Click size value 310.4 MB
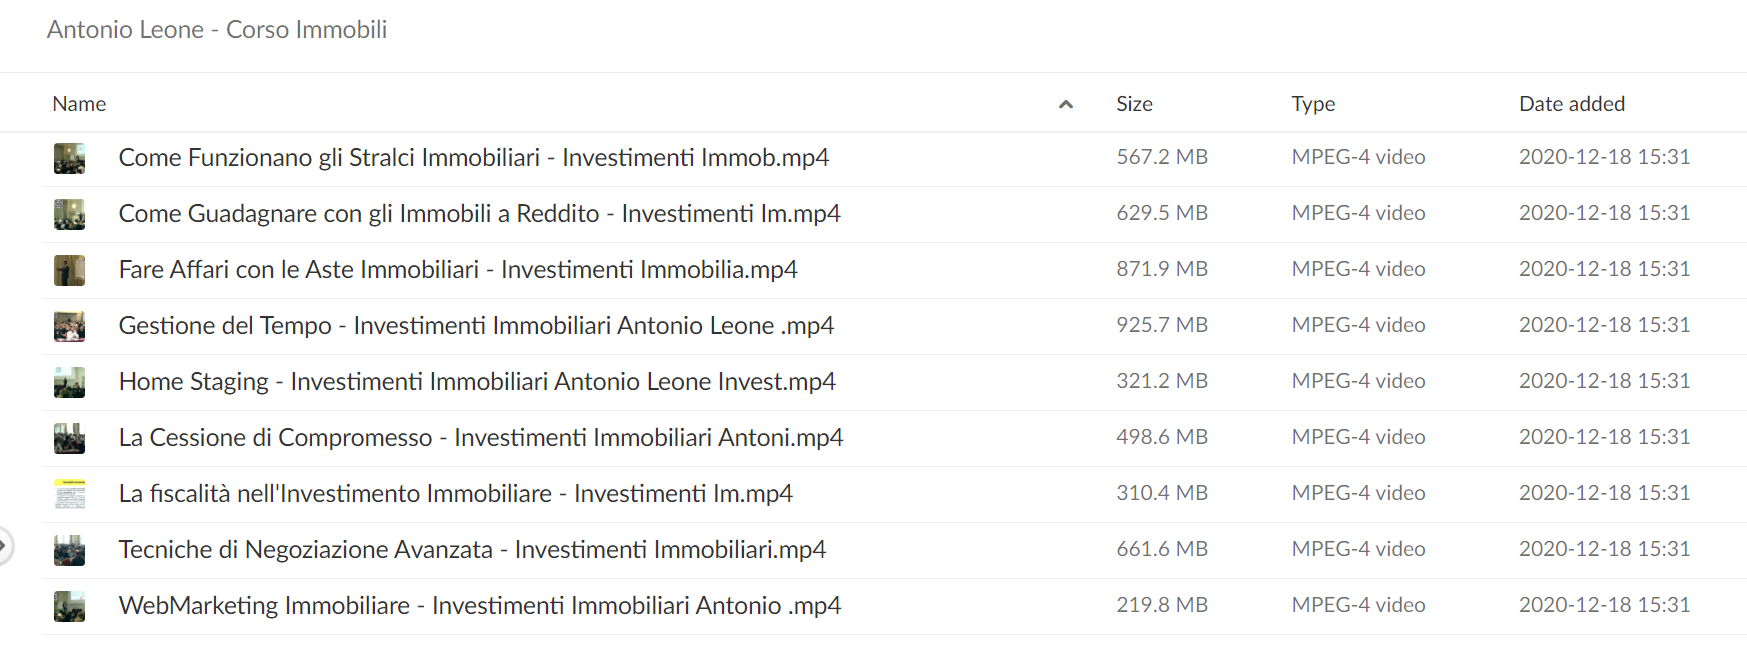This screenshot has height=645, width=1747. (1162, 493)
